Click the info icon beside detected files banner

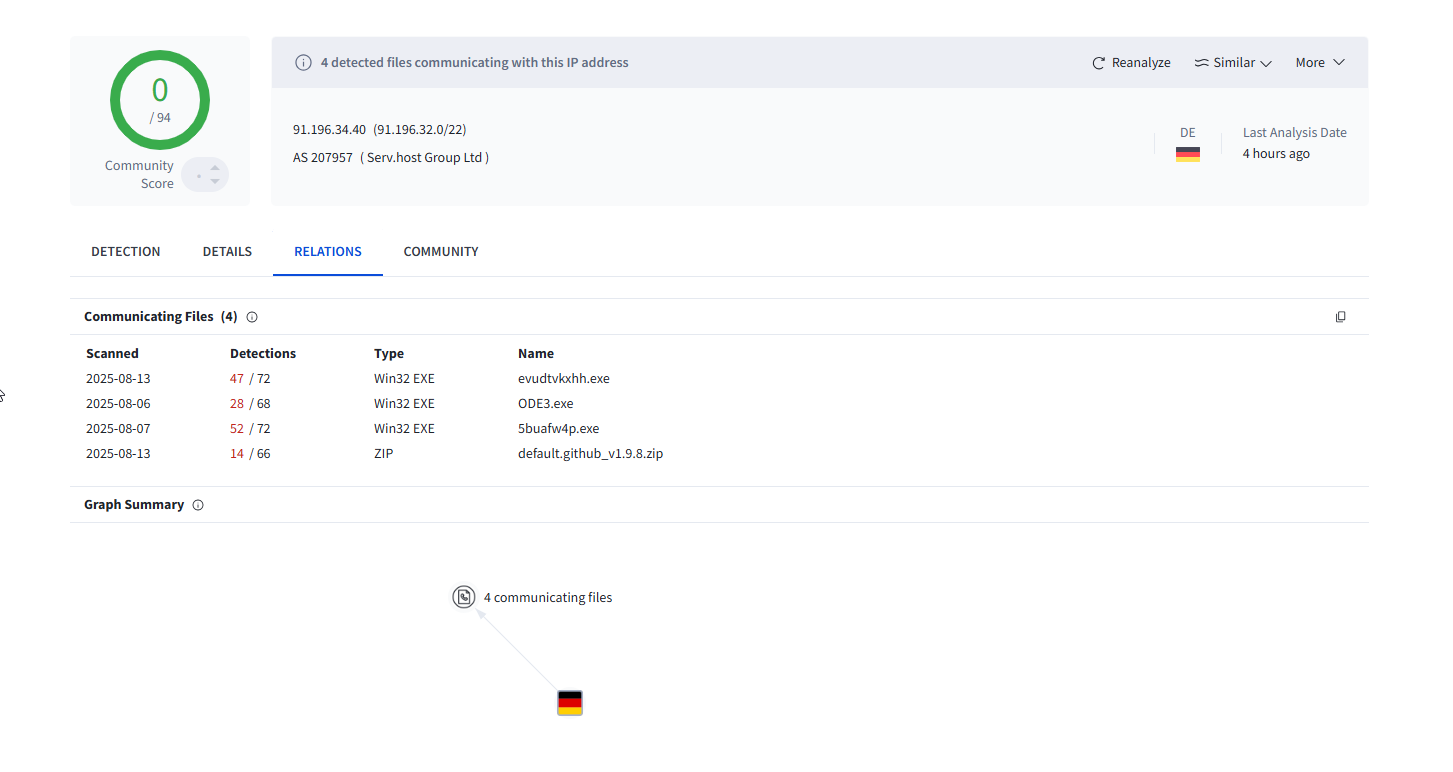(x=303, y=63)
